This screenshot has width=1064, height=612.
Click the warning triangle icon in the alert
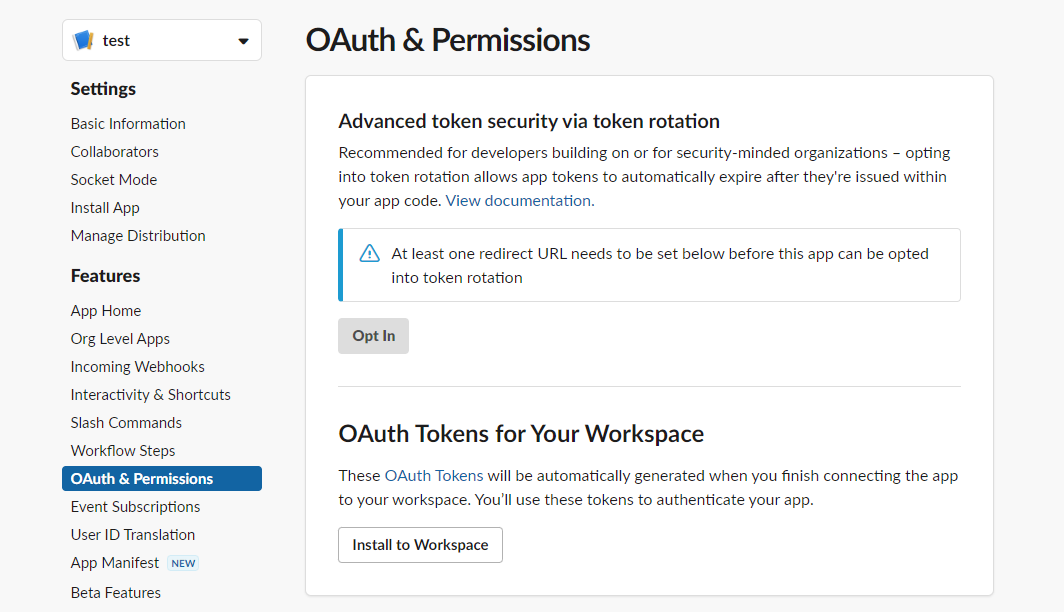[x=369, y=253]
